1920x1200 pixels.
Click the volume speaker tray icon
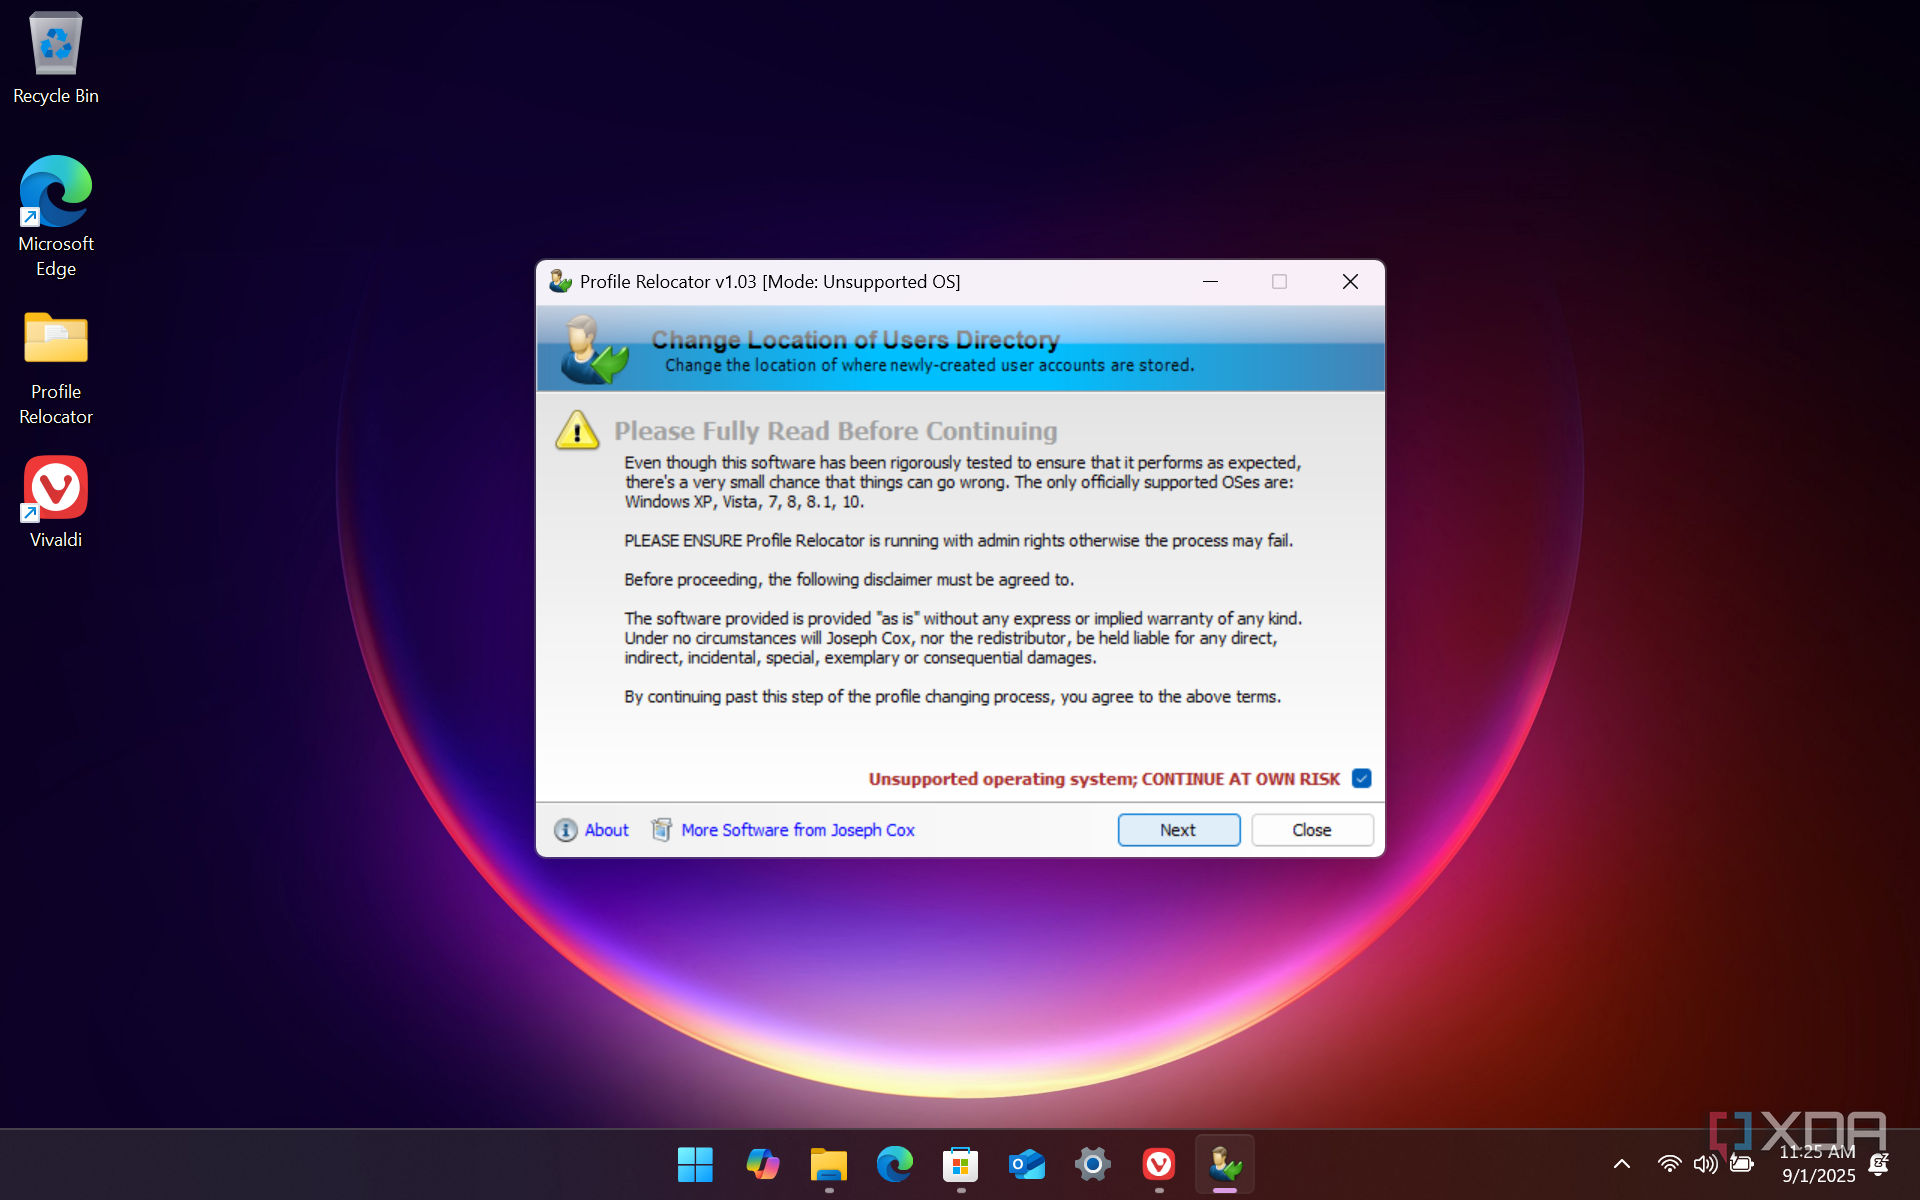point(1705,1164)
